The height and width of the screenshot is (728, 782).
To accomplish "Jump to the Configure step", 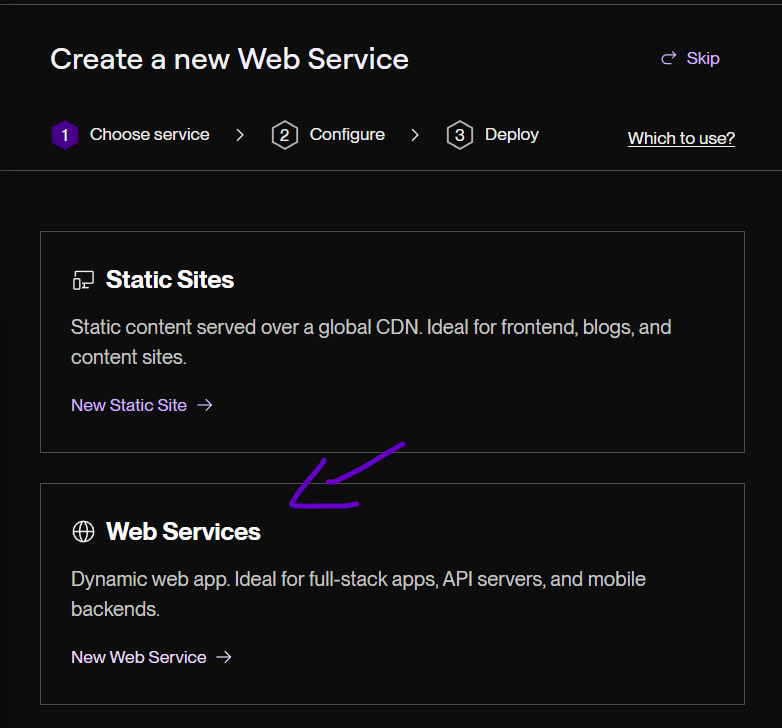I will pos(347,135).
